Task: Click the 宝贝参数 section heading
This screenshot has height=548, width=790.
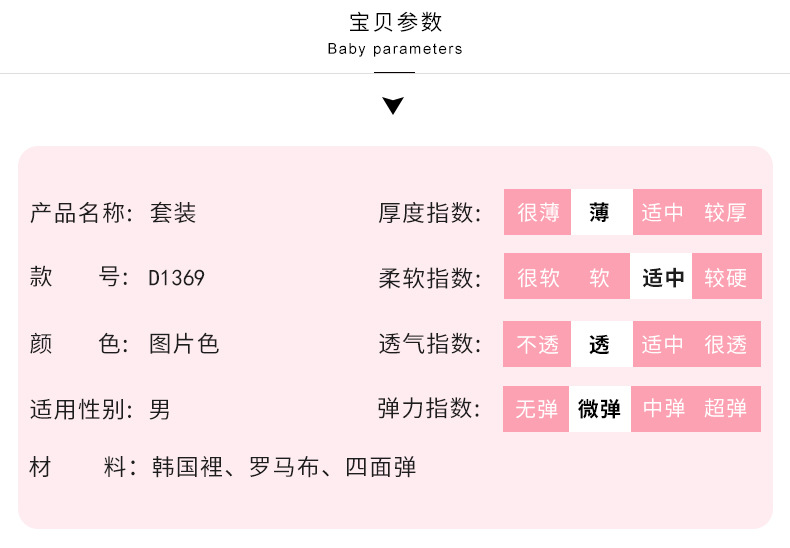Action: pyautogui.click(x=395, y=23)
